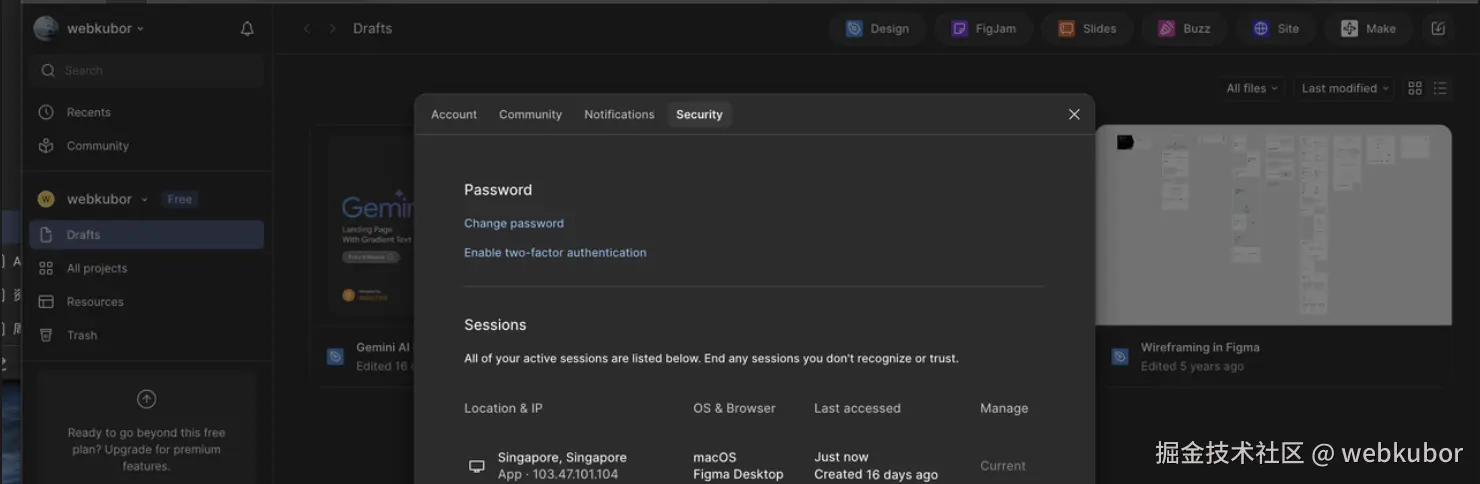Select the Security tab
The image size is (1480, 484).
coord(699,115)
